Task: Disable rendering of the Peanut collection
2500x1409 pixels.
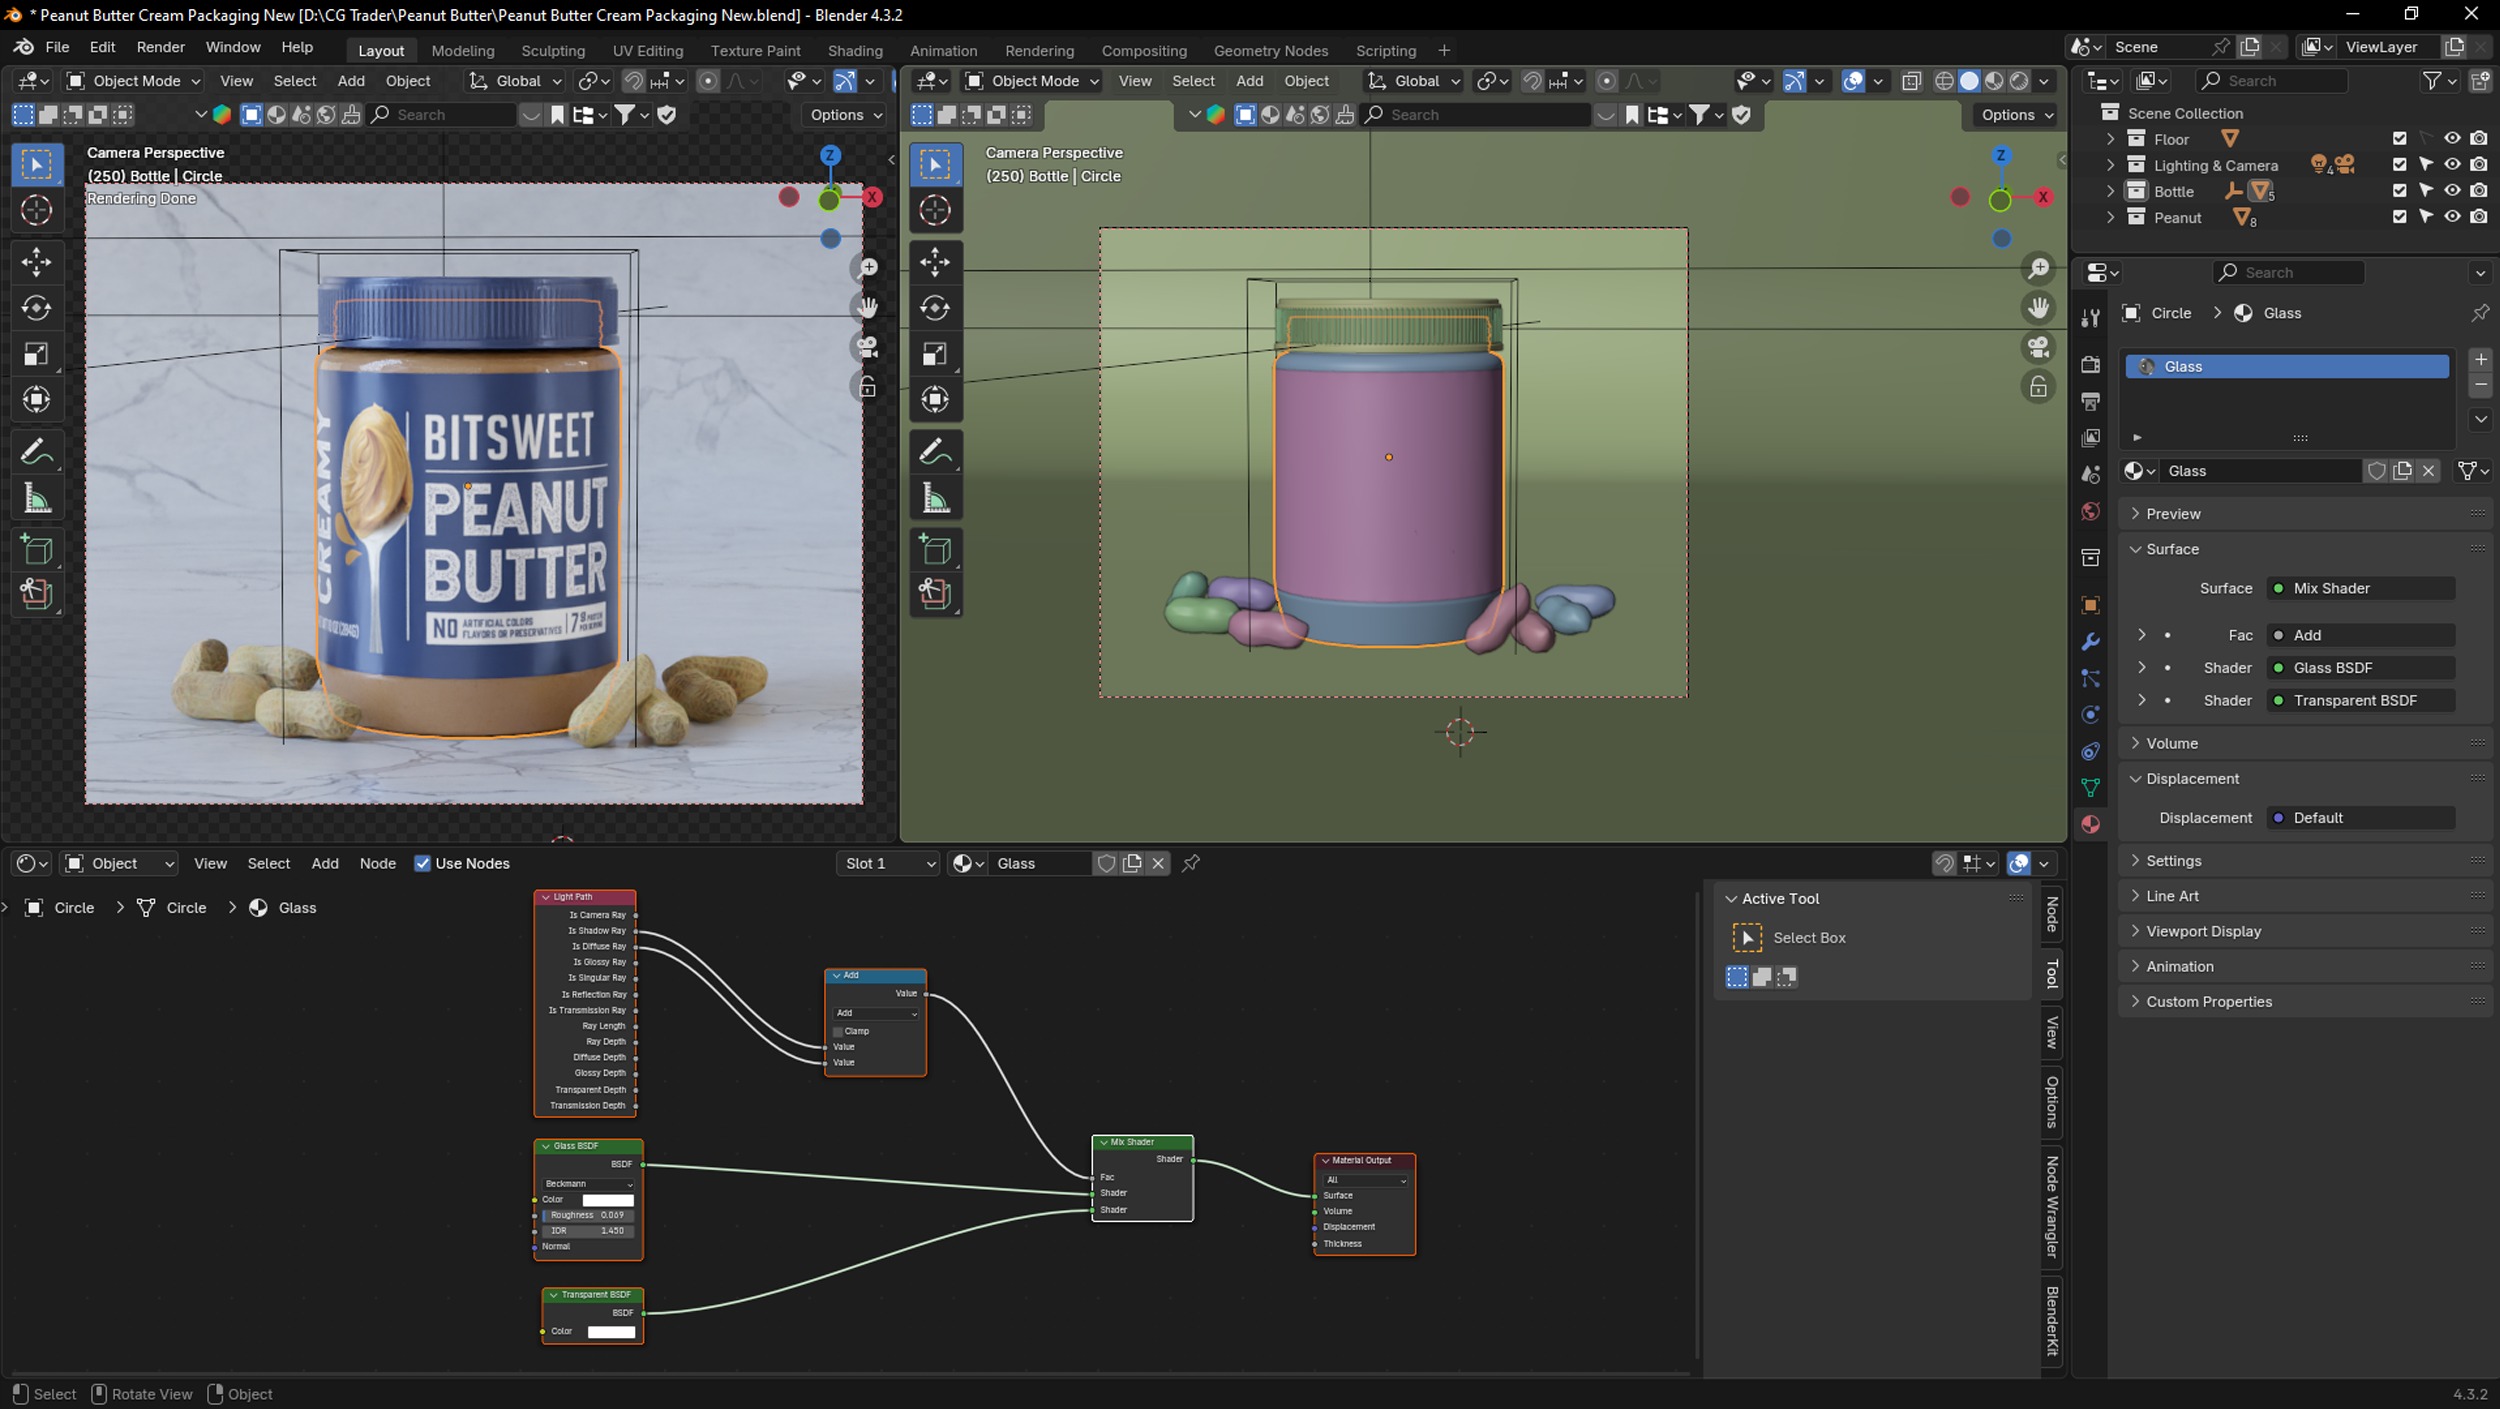Action: click(x=2478, y=217)
